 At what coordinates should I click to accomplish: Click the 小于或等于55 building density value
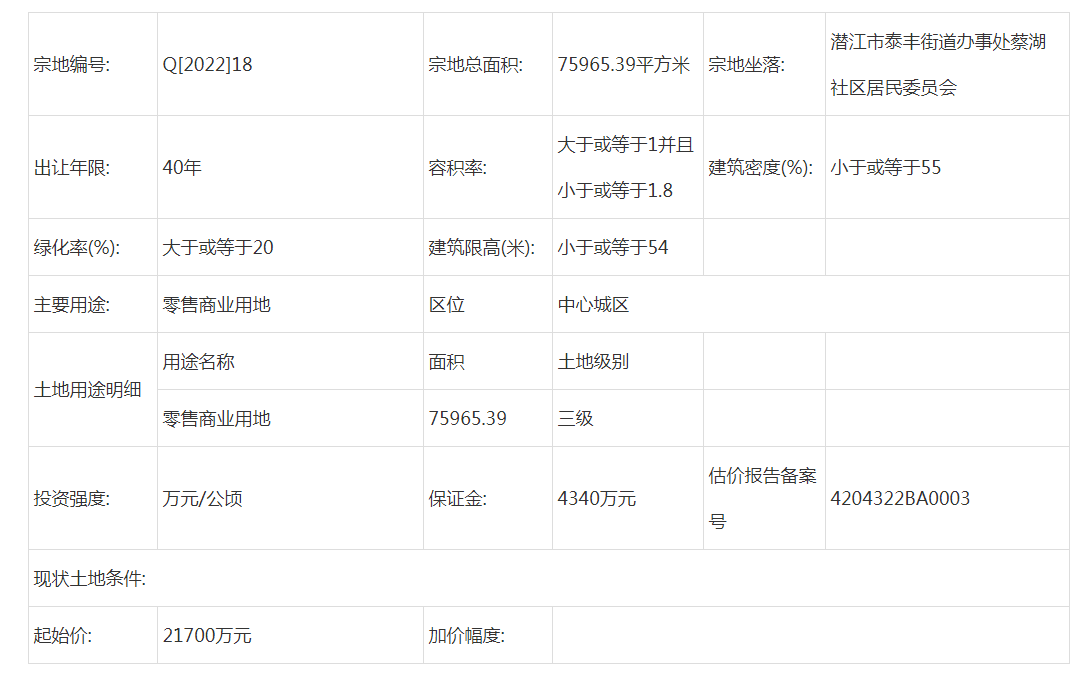coord(885,168)
